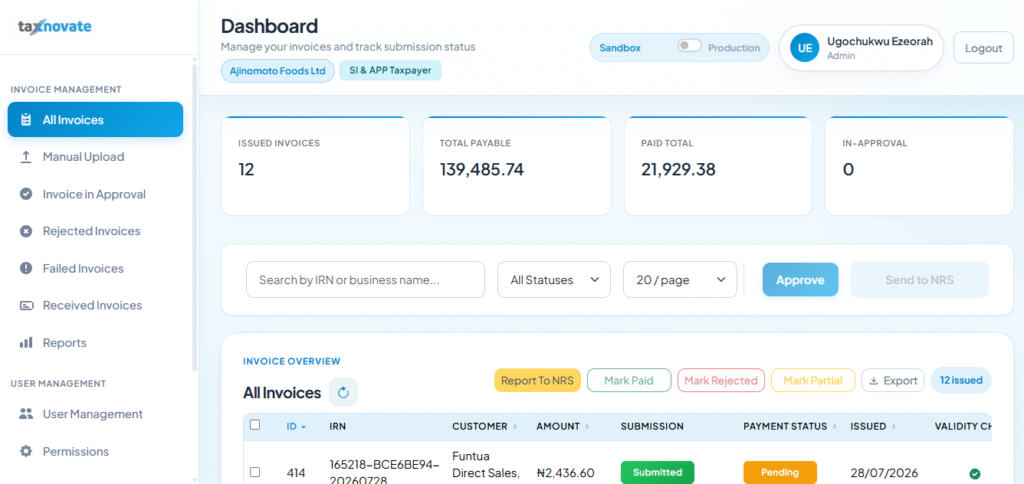
Task: Click the green validity check icon
Action: 974,473
